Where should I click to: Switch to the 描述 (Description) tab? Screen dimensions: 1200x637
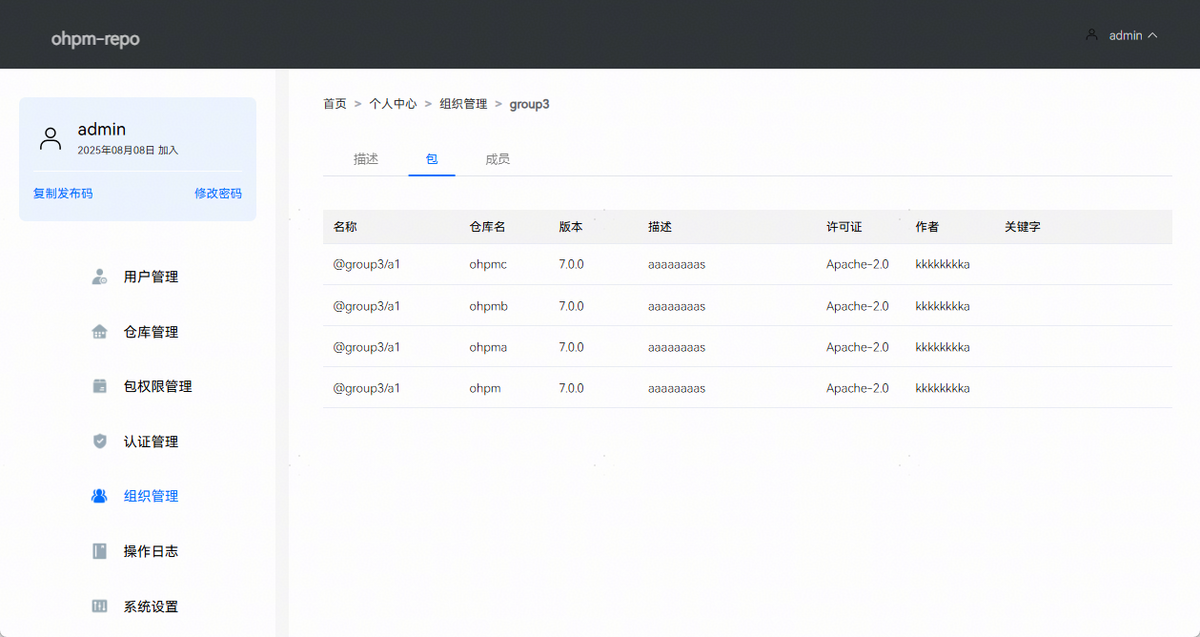(366, 159)
